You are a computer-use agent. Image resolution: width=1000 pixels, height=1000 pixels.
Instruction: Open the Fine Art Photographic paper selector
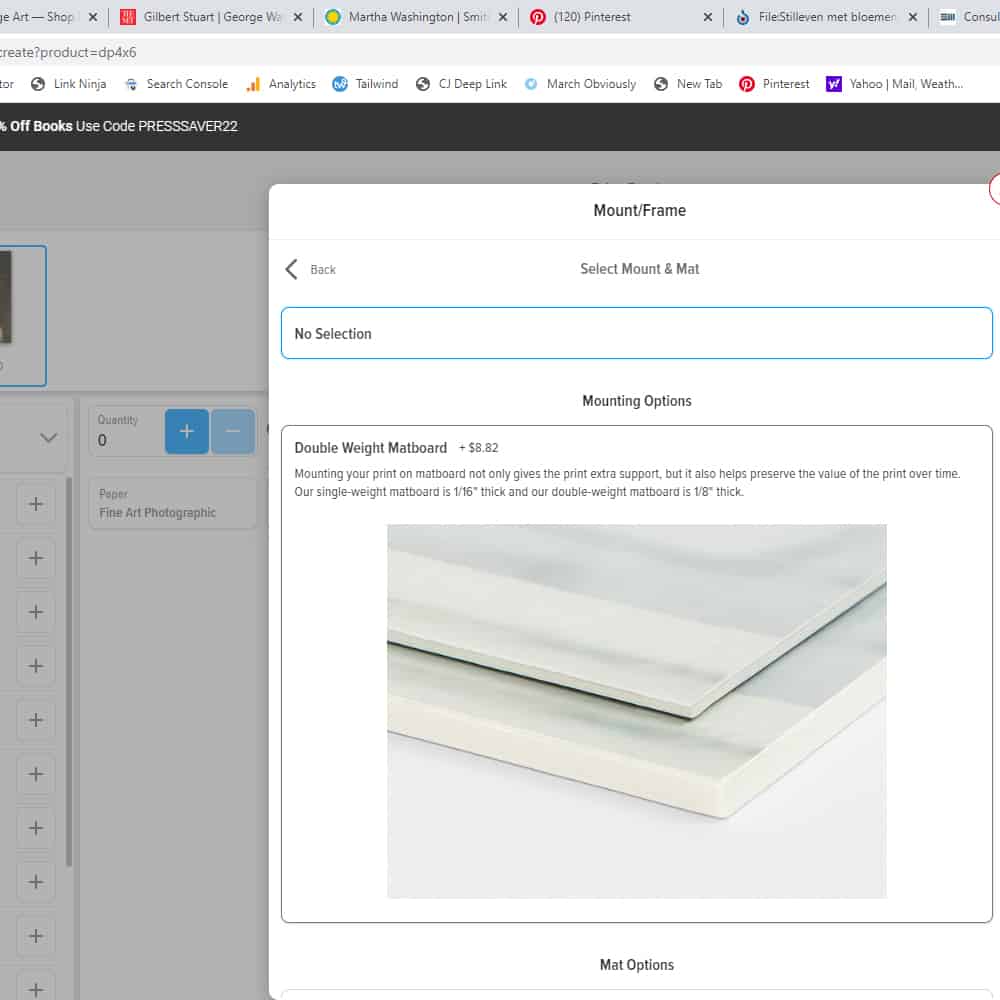click(x=171, y=503)
